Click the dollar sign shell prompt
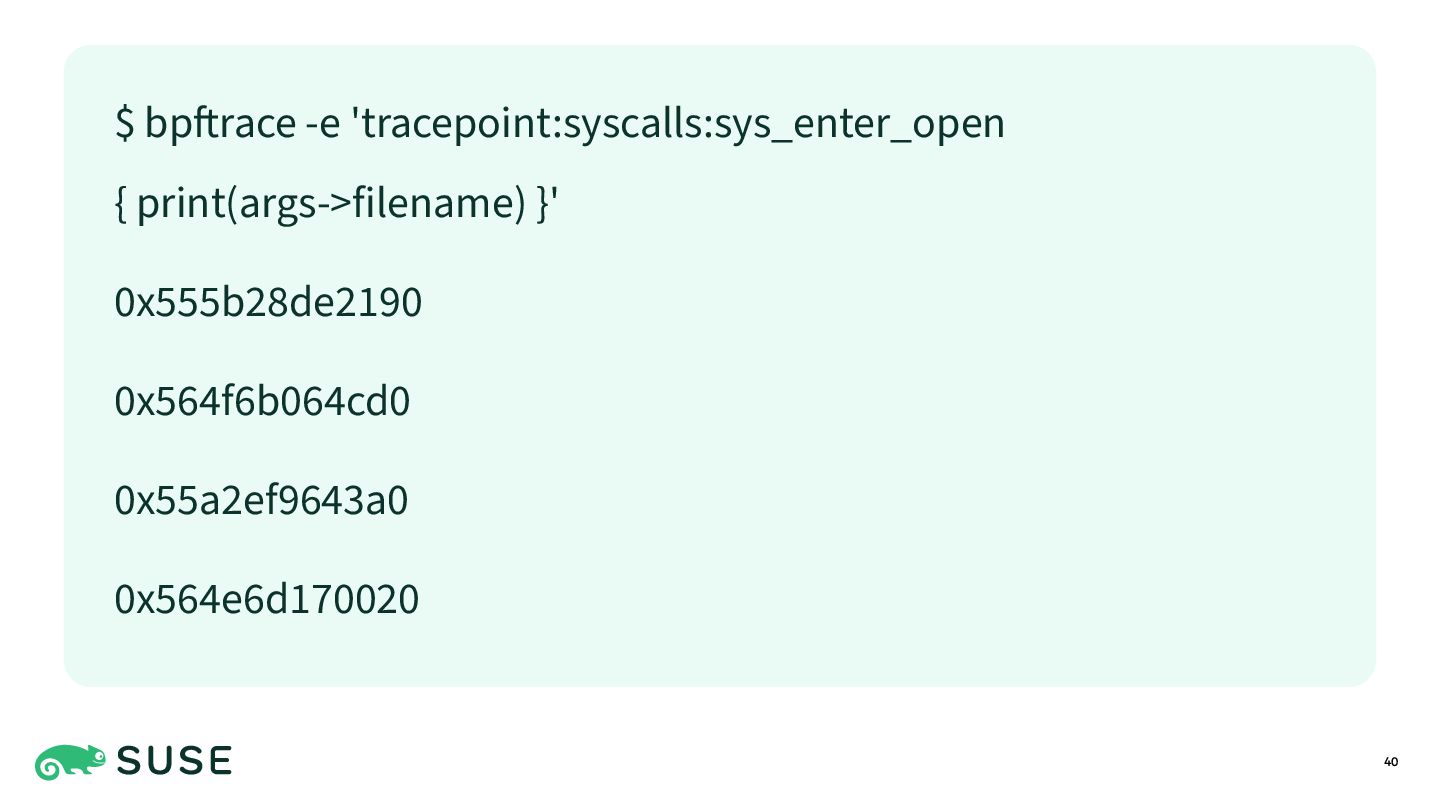The width and height of the screenshot is (1440, 810). (125, 124)
